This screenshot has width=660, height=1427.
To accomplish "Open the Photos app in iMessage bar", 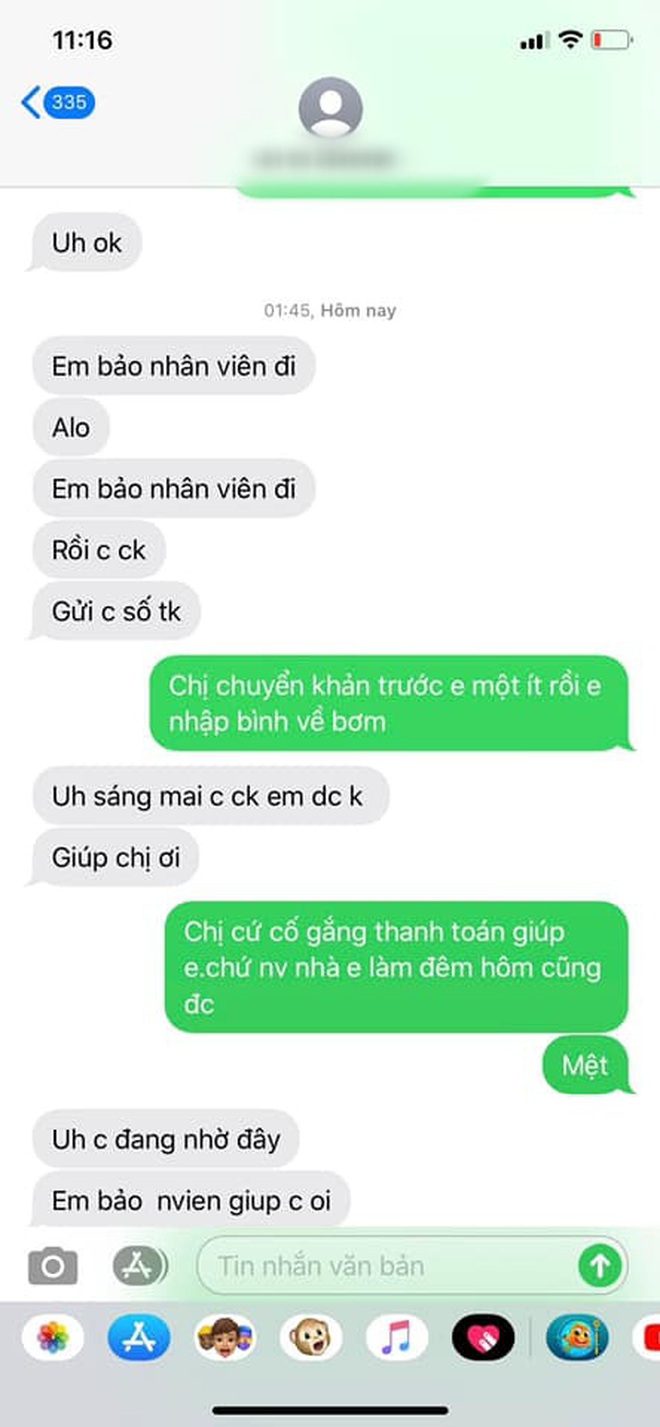I will tap(52, 1337).
